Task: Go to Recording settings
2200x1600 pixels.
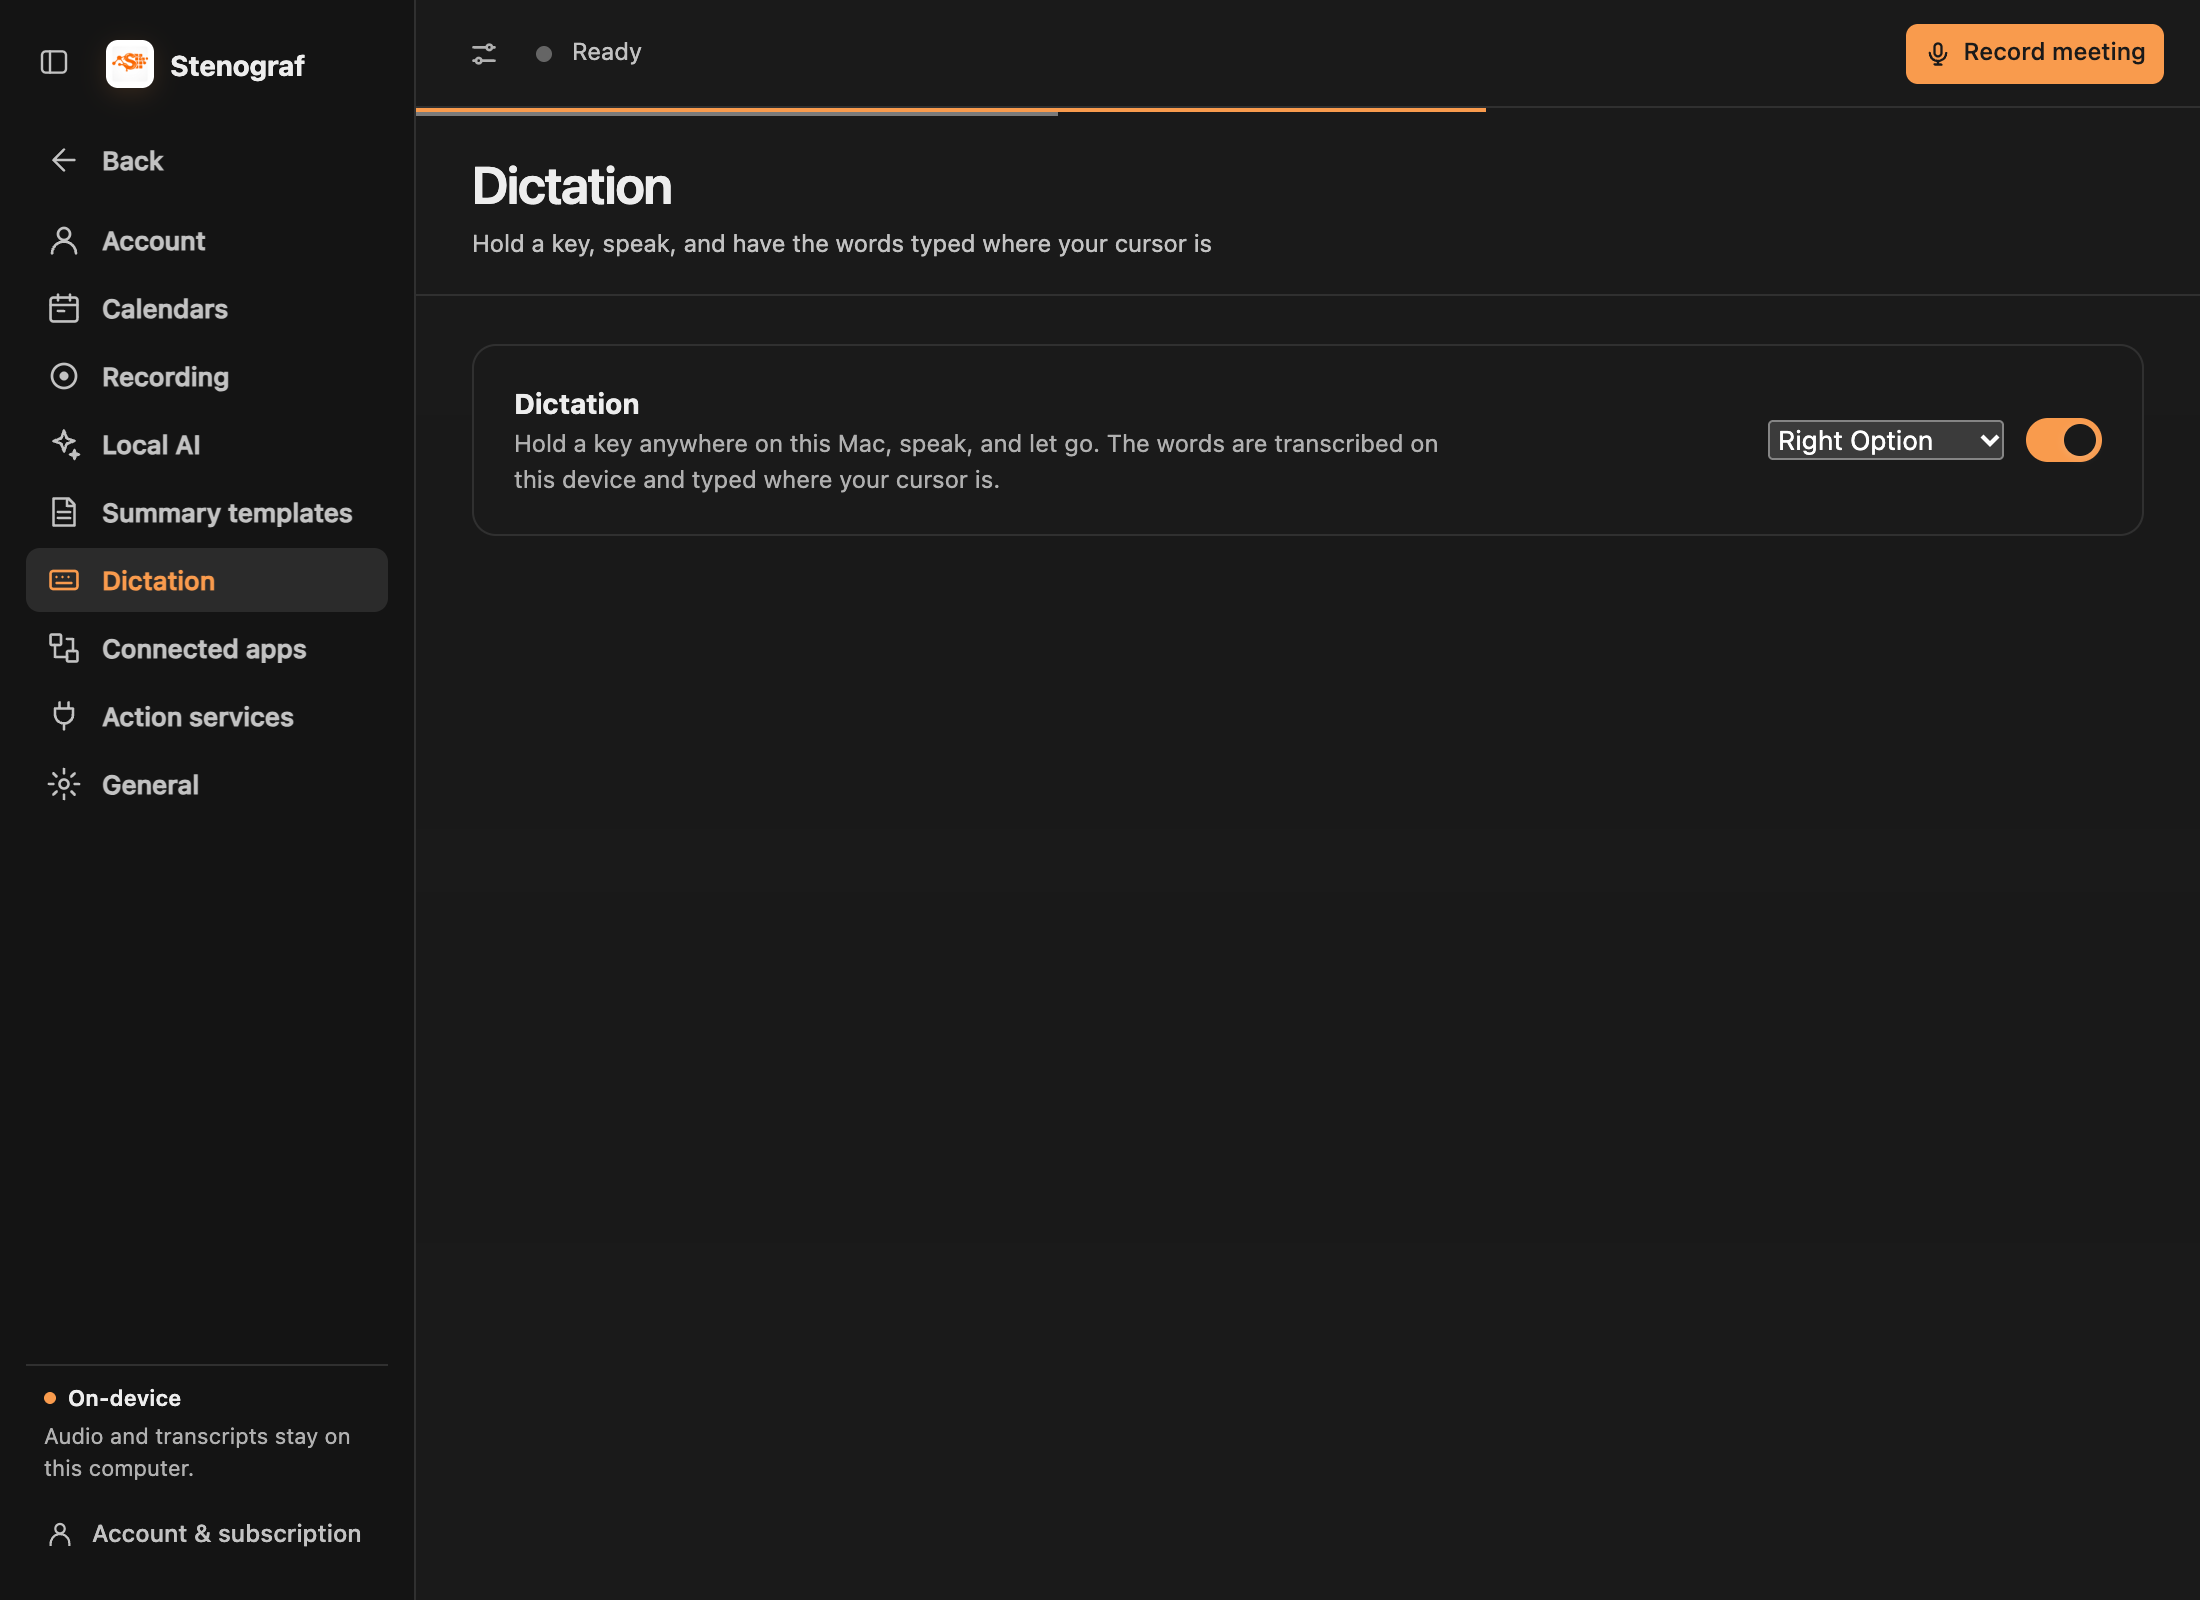Action: [x=207, y=377]
